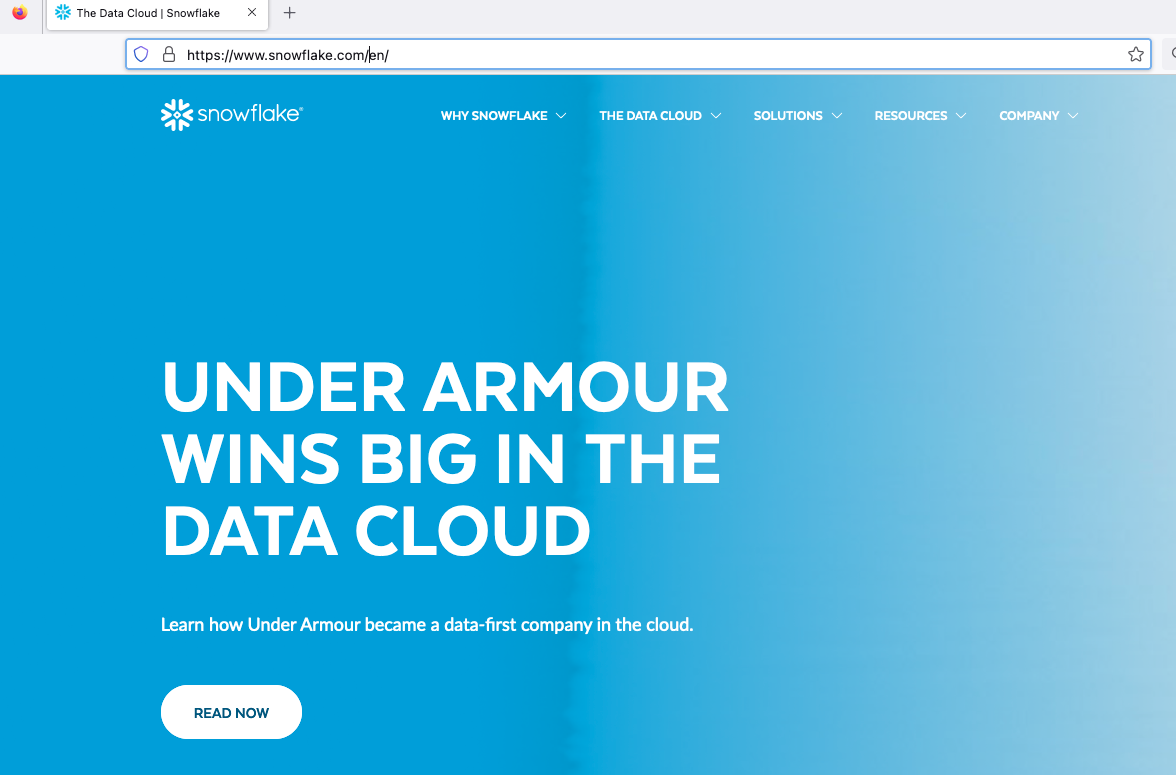Open the Resources menu
The image size is (1176, 775).
[910, 116]
